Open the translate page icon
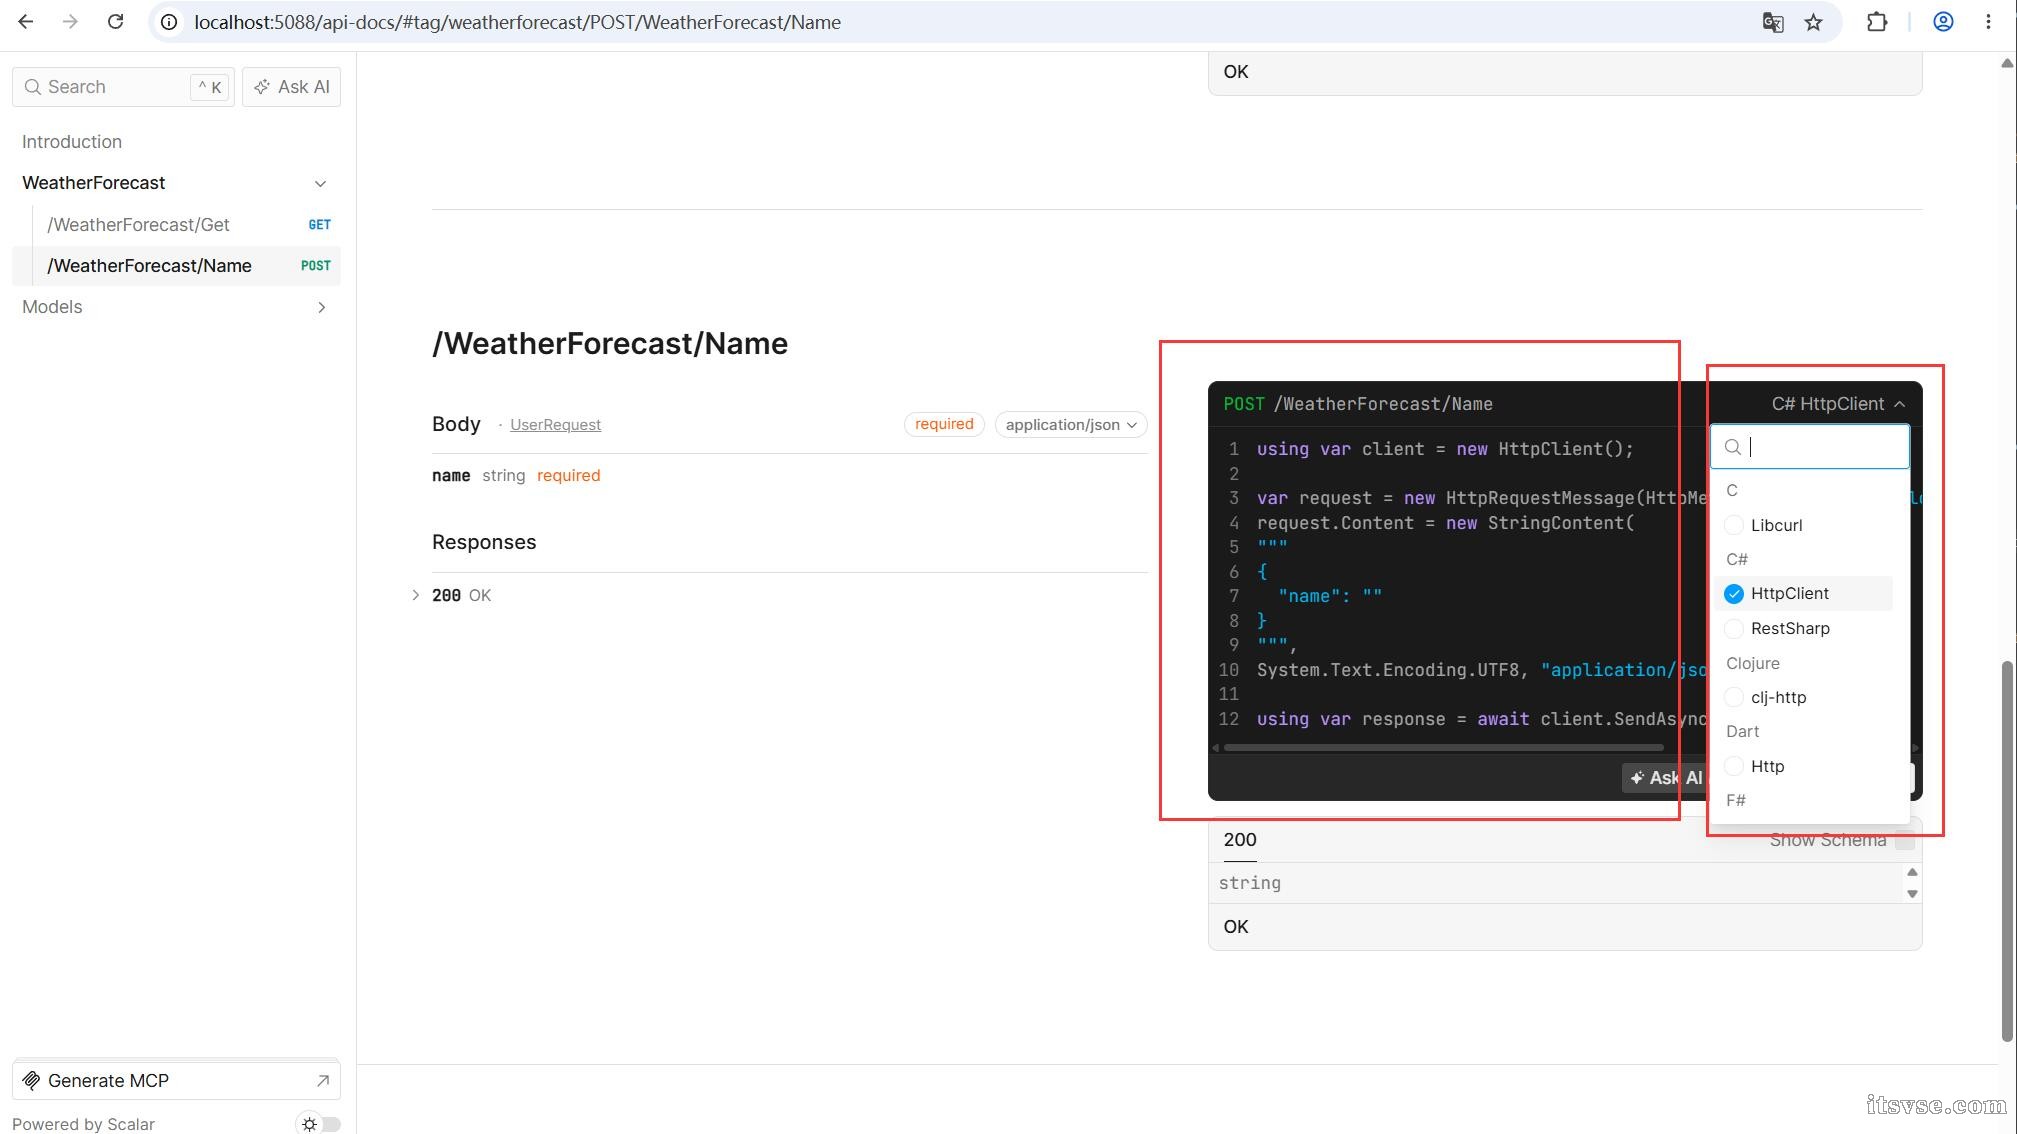Image resolution: width=2017 pixels, height=1134 pixels. point(1773,22)
